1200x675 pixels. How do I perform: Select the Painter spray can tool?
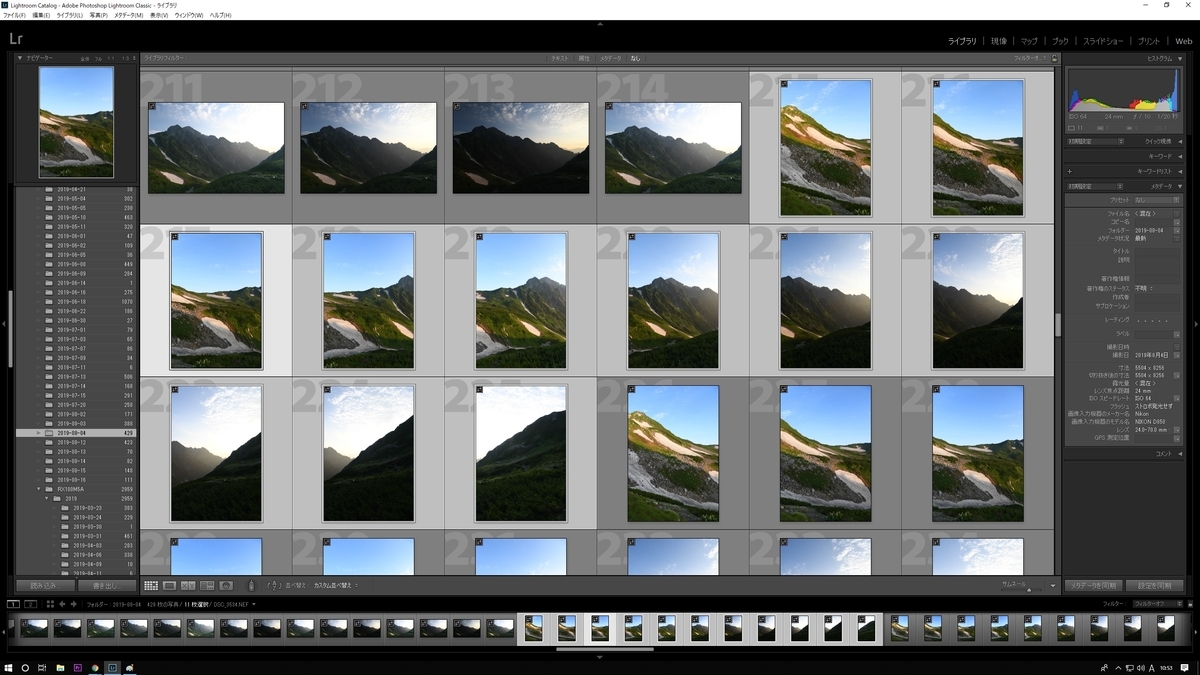(x=251, y=586)
